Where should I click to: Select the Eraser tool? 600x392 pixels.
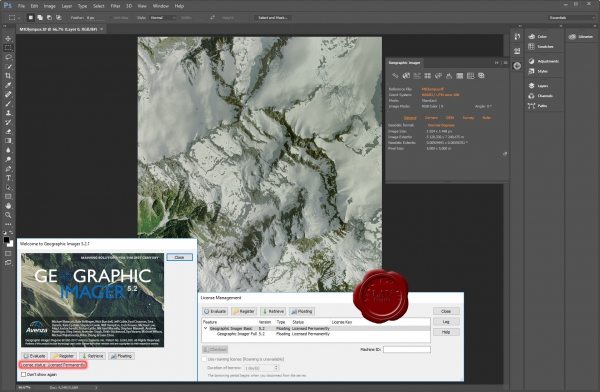point(8,132)
